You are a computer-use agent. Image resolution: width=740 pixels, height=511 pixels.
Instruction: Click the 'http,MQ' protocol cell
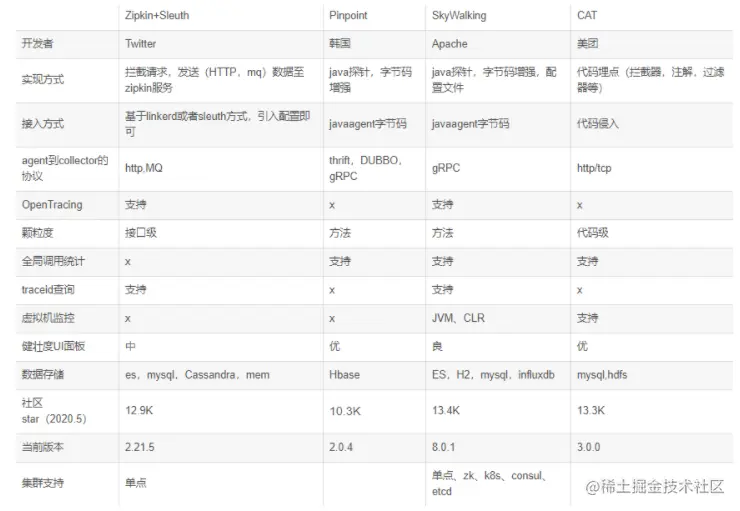tap(143, 168)
